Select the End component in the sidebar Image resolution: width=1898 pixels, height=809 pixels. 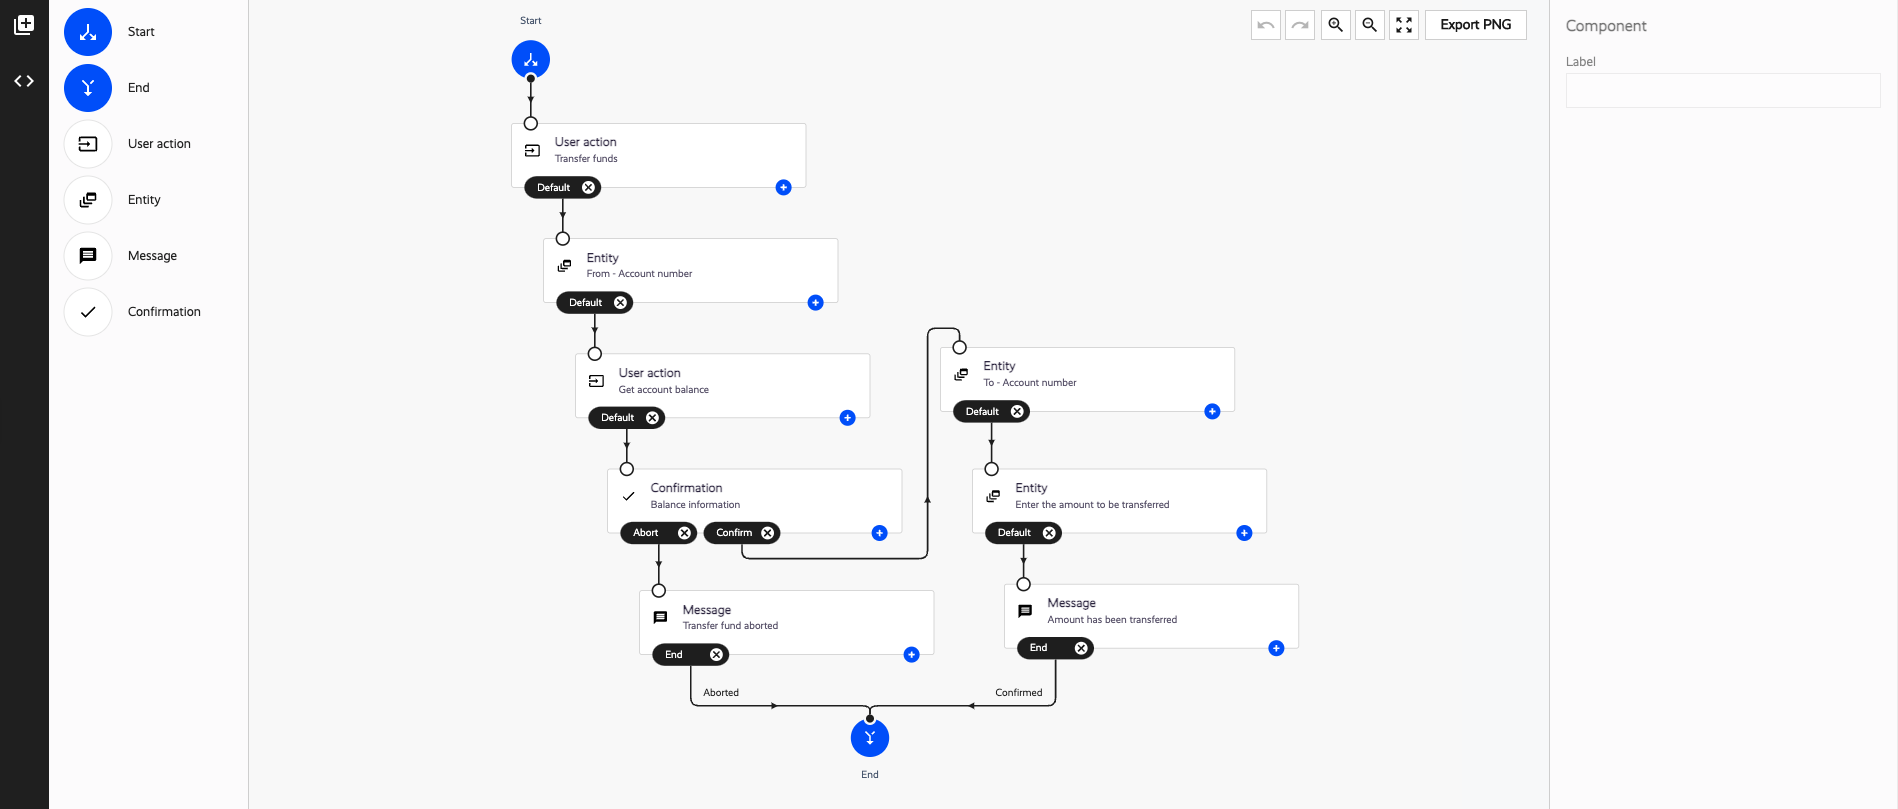(87, 87)
